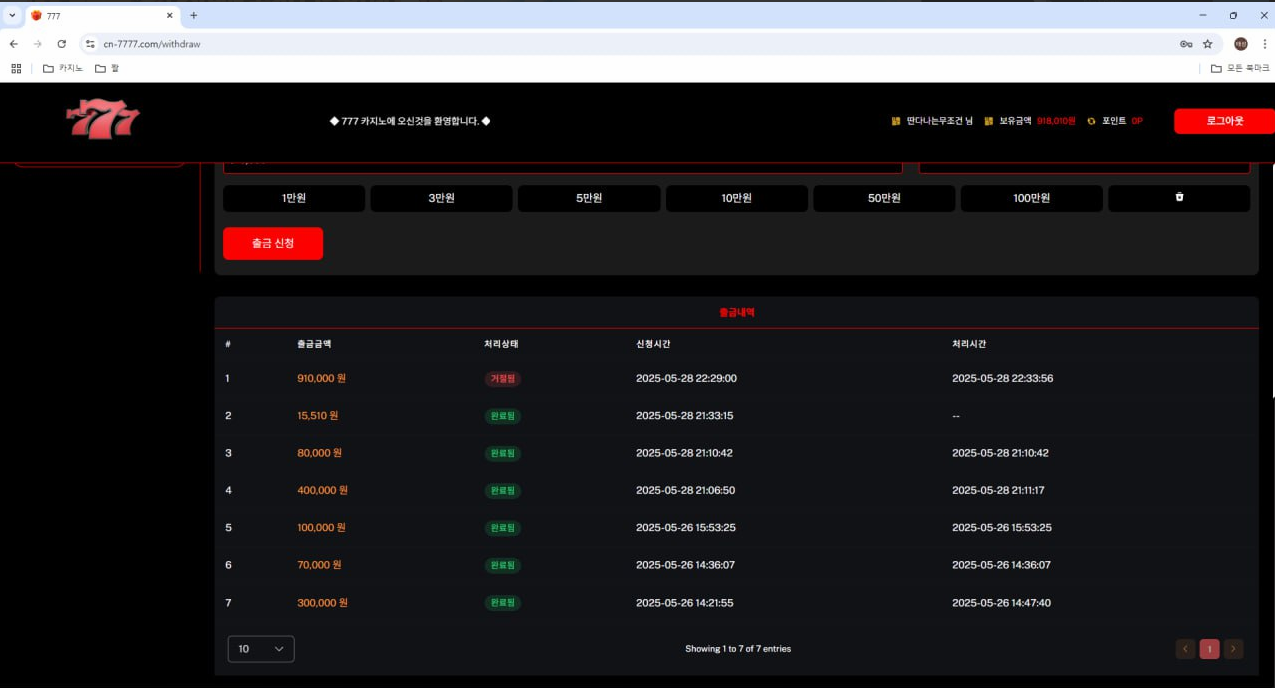The image size is (1275, 688).
Task: Click the refresh icon beside 포인트
Action: [1091, 121]
